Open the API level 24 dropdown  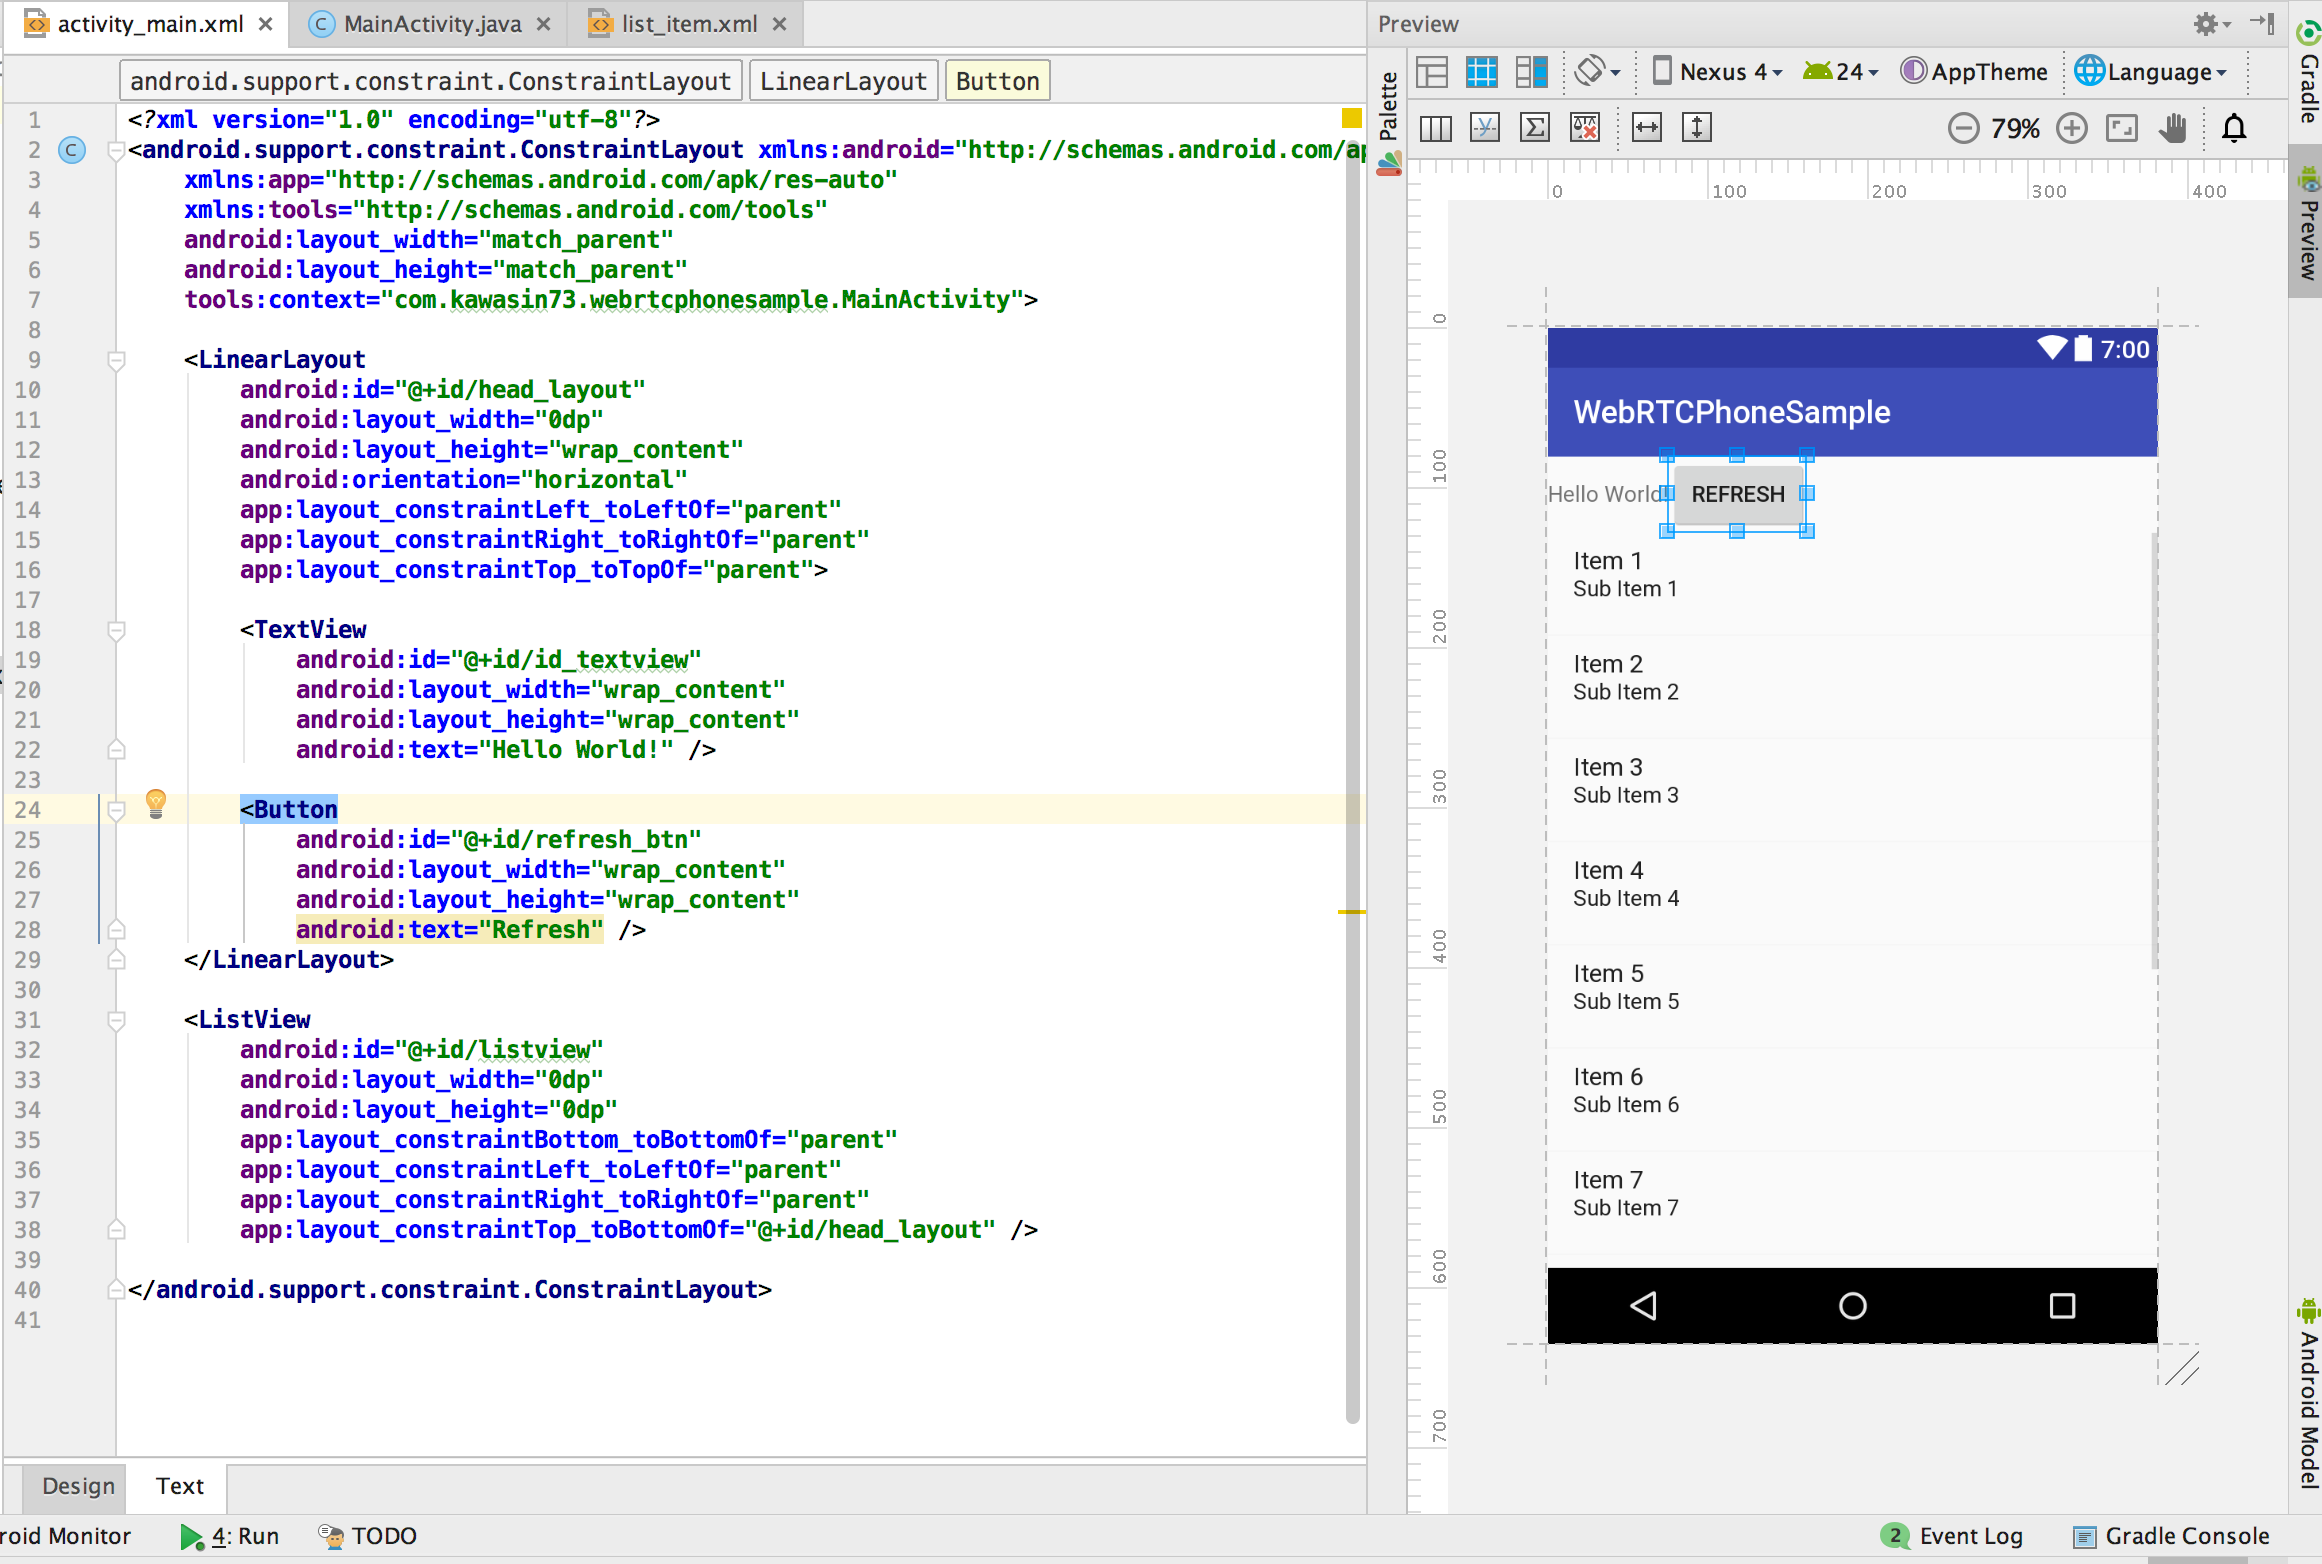tap(1840, 71)
